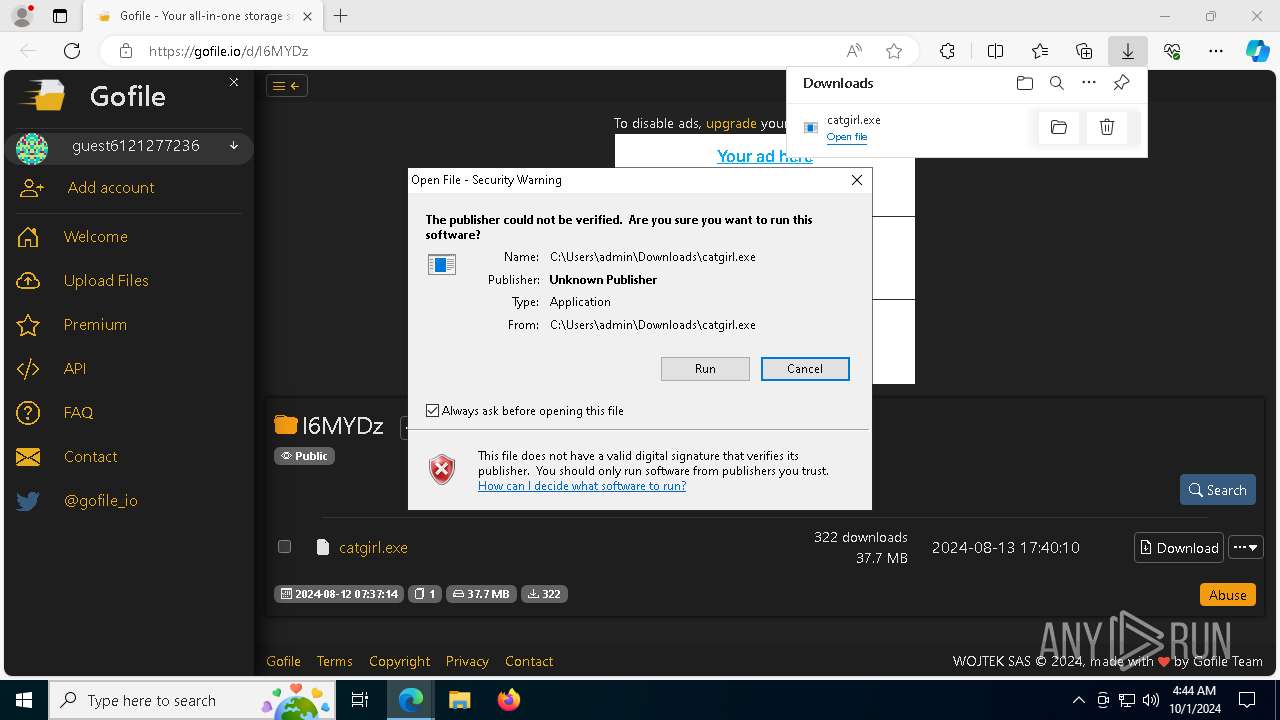Click Cancel in the Security Warning dialog
Viewport: 1280px width, 720px height.
tap(805, 369)
